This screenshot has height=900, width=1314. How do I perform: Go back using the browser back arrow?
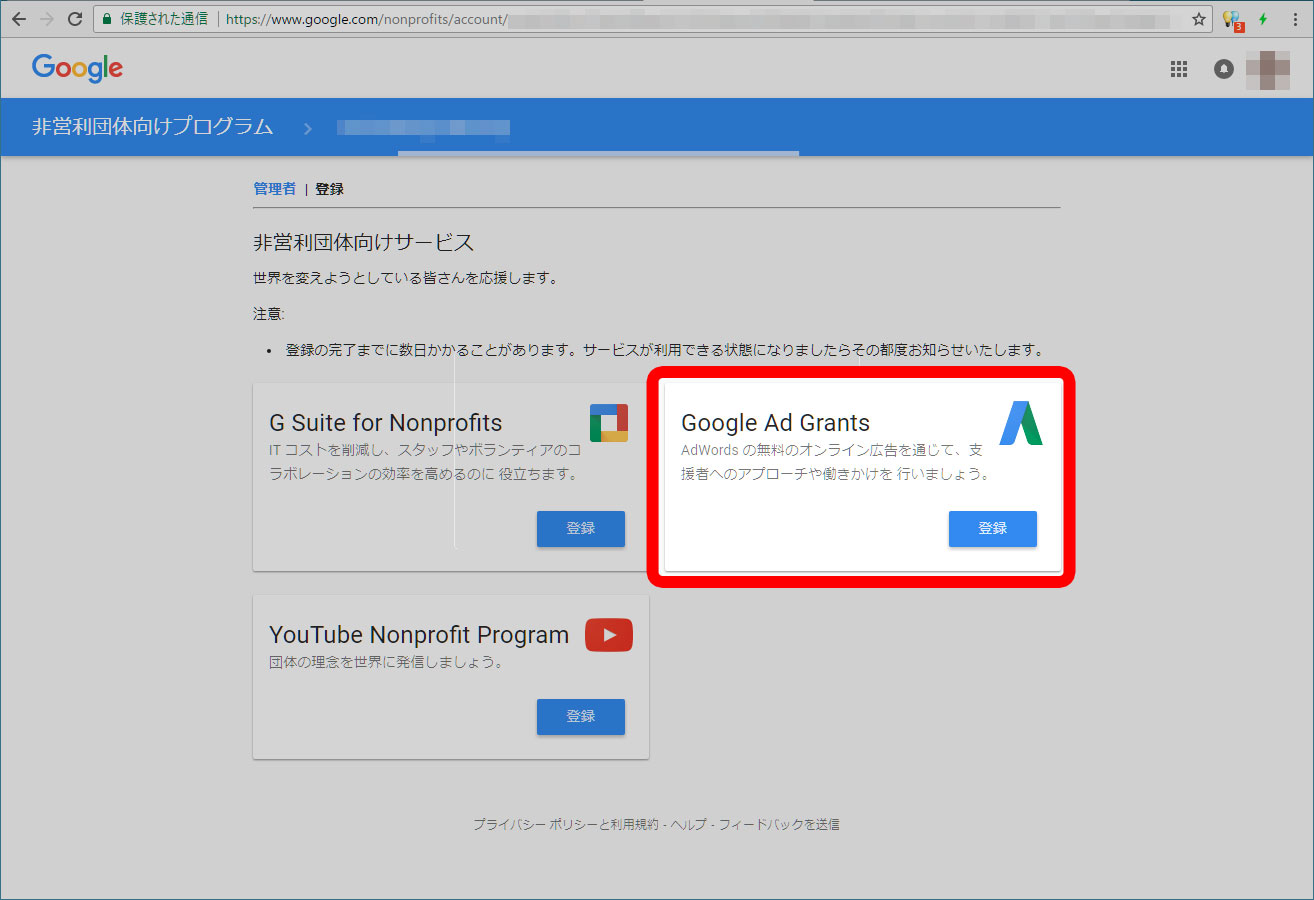tap(19, 19)
